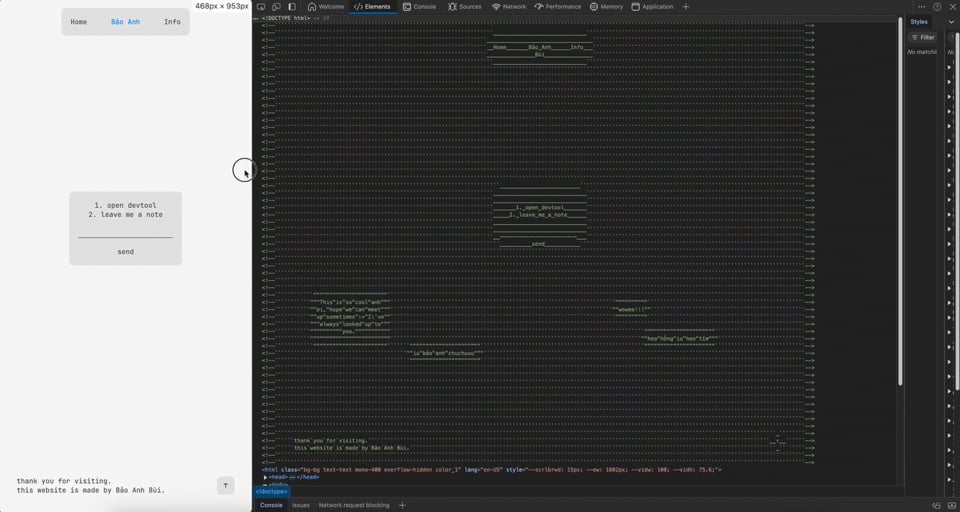Click 'heo hồng iu heo tím' comment text

[x=680, y=339]
